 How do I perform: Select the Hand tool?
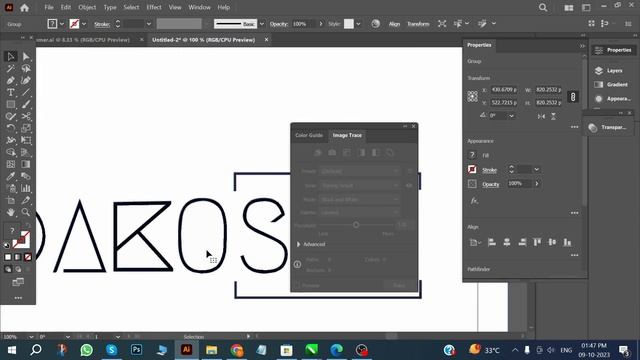coord(11,212)
